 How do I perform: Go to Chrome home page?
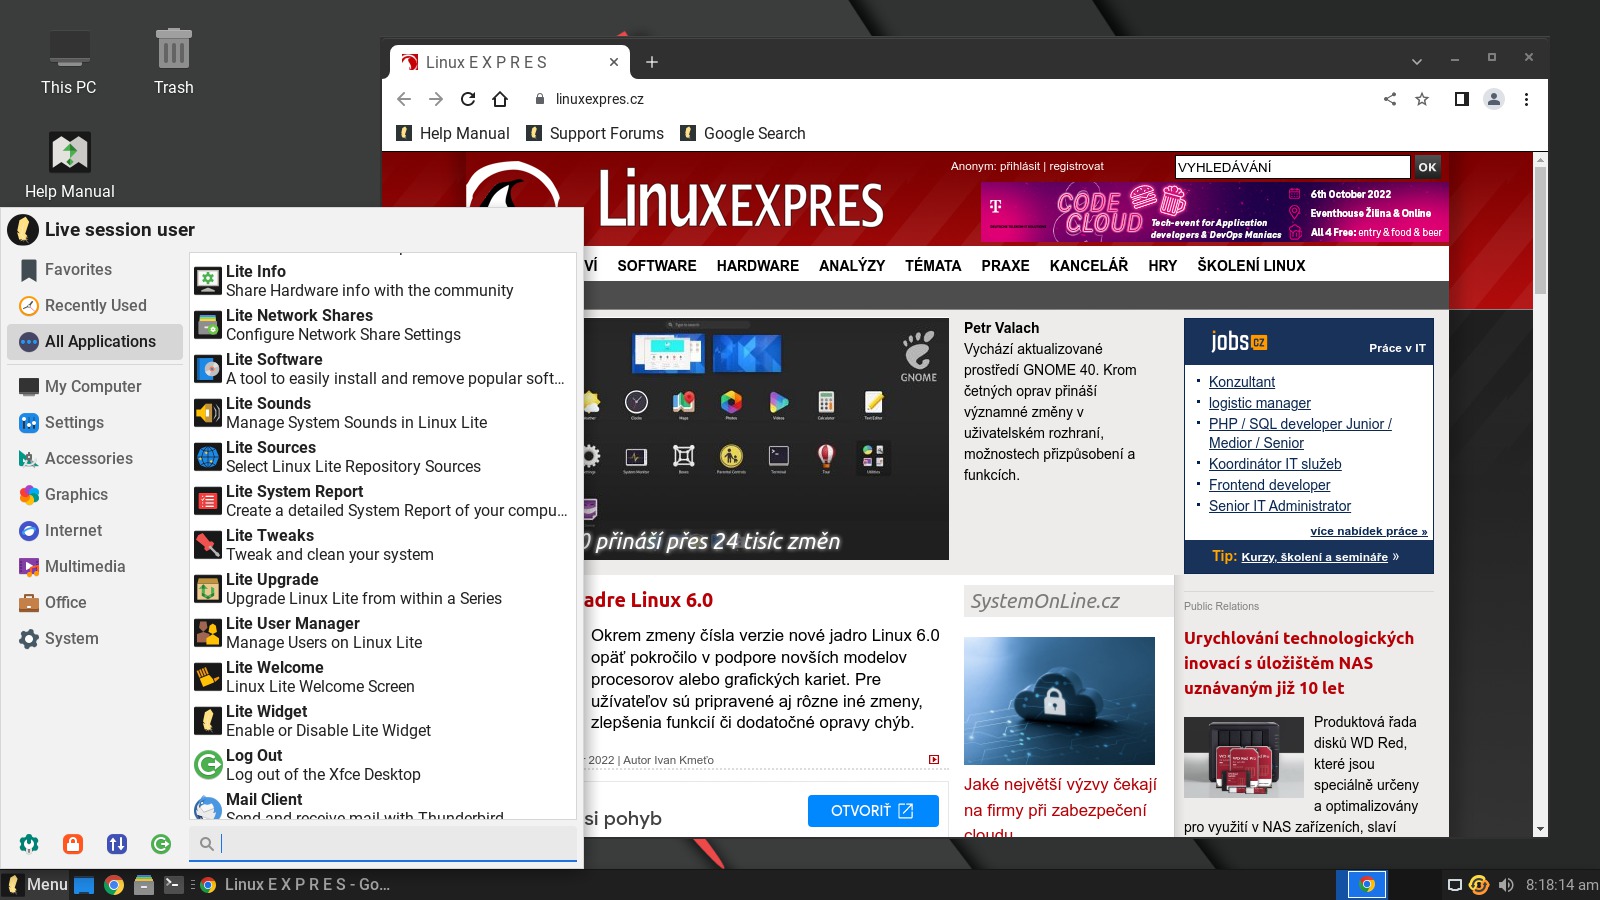pos(500,99)
